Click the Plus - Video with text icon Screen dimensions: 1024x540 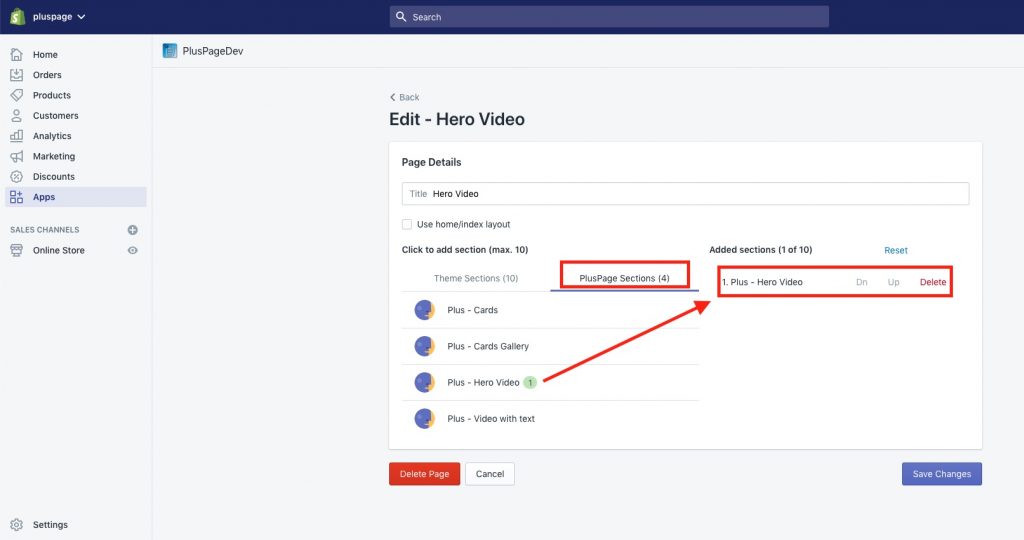pyautogui.click(x=424, y=419)
